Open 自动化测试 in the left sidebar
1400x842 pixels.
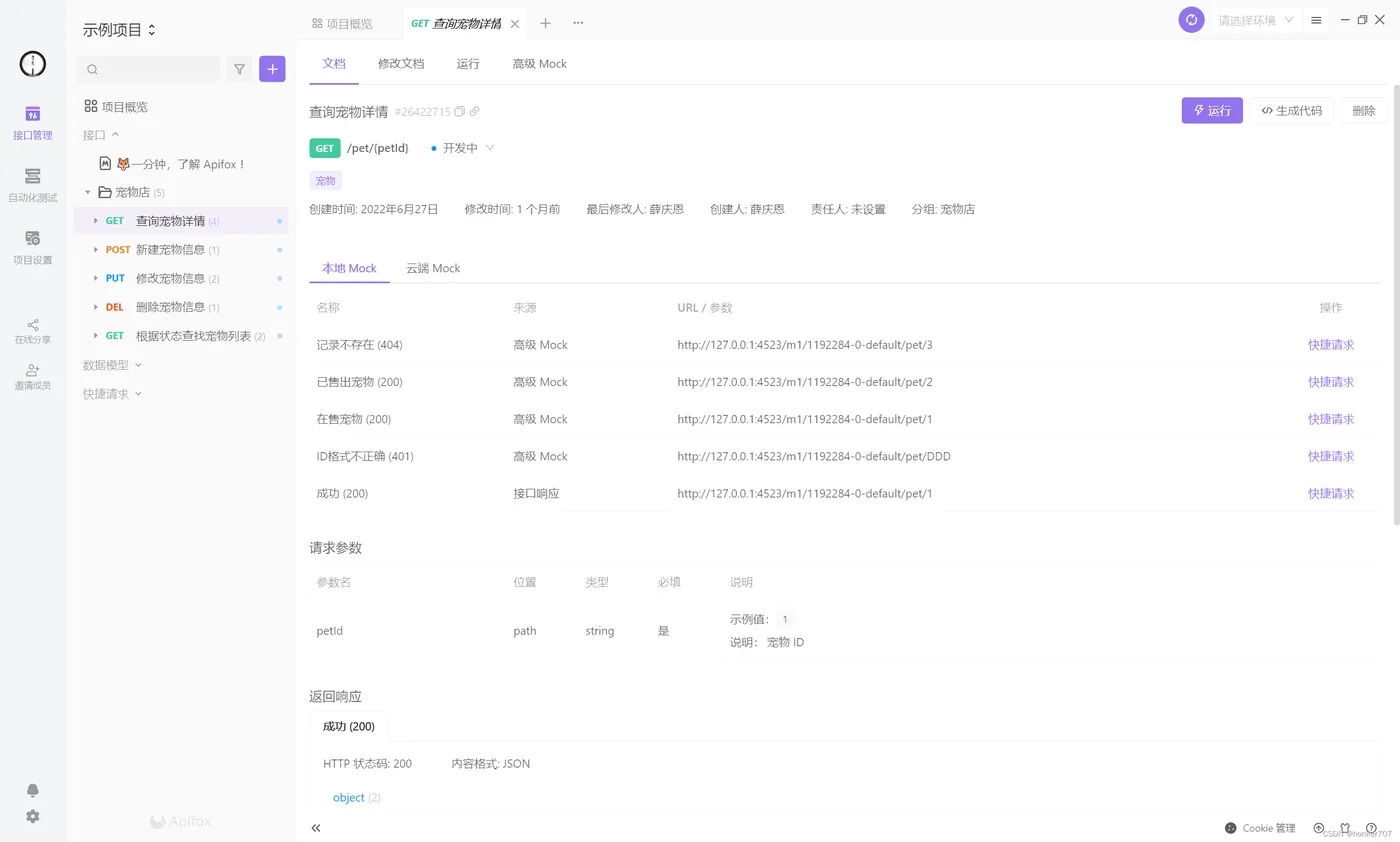(33, 185)
